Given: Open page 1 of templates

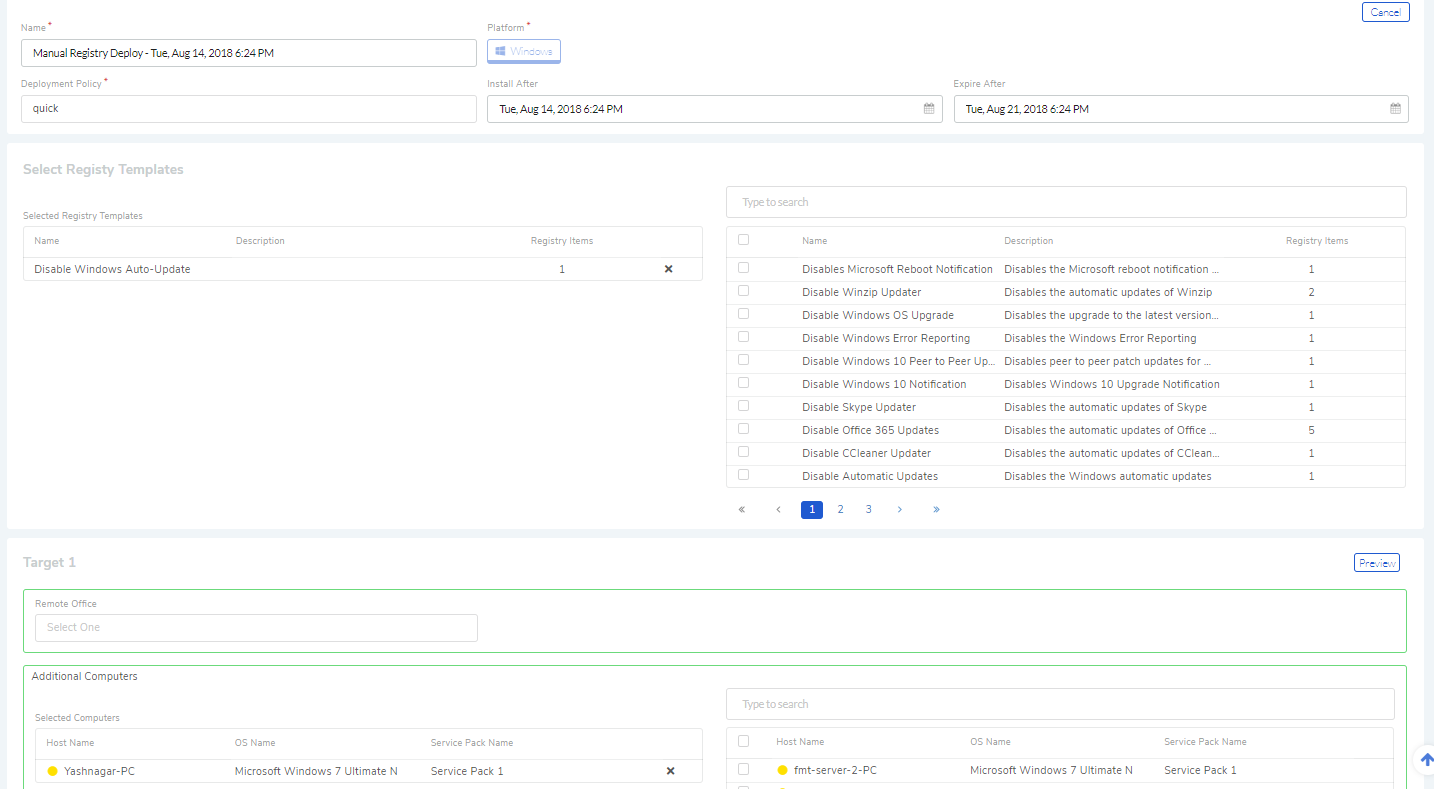Looking at the screenshot, I should point(812,509).
